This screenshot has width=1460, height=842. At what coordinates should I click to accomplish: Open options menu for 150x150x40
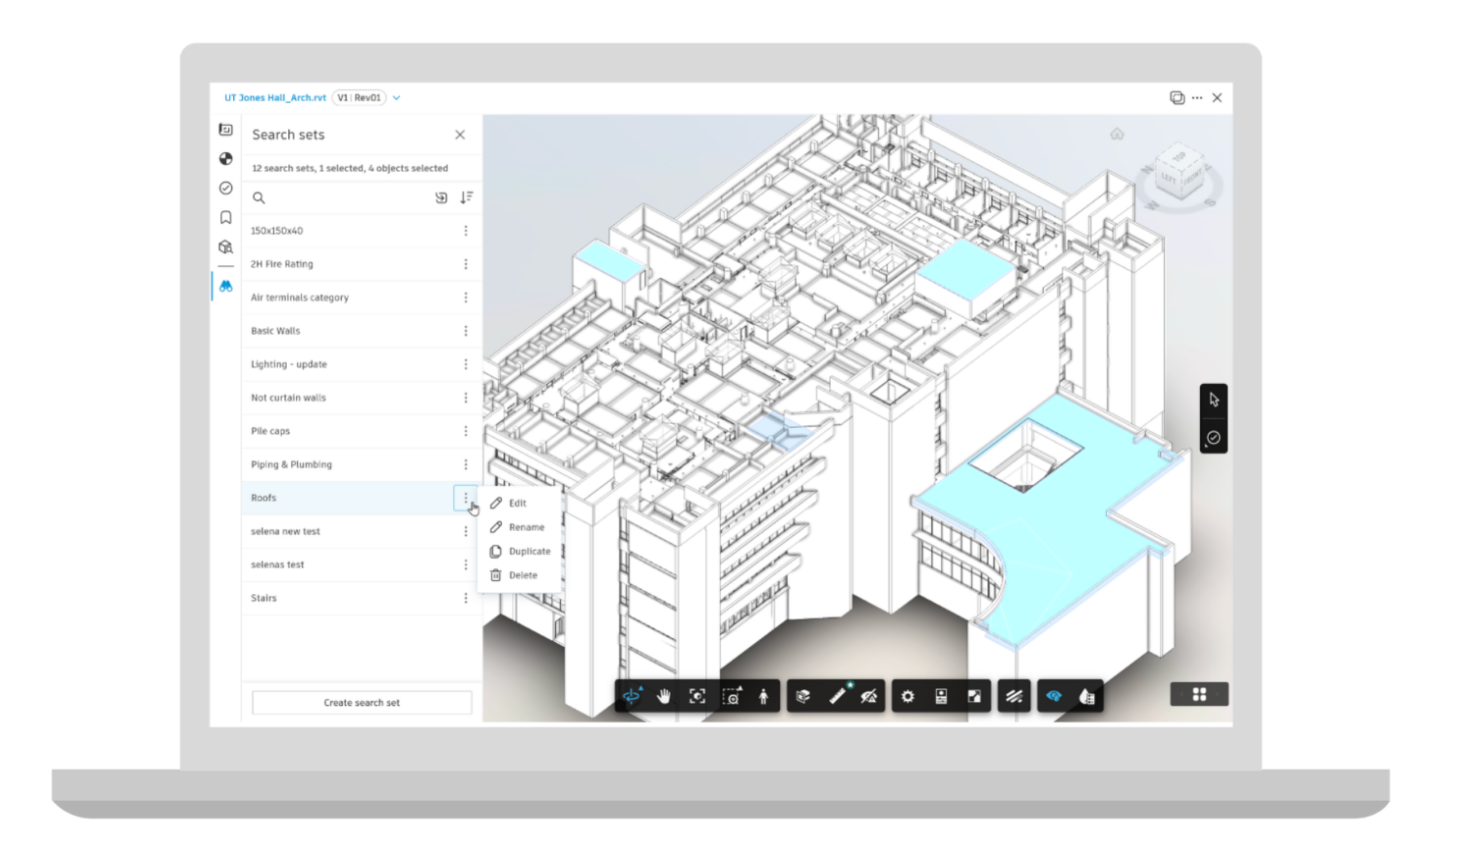[x=466, y=231]
